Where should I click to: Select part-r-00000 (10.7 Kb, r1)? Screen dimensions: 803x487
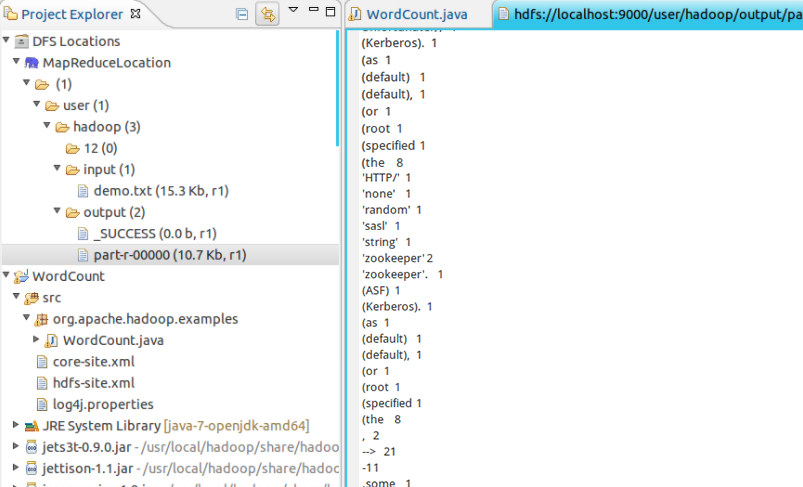[170, 255]
